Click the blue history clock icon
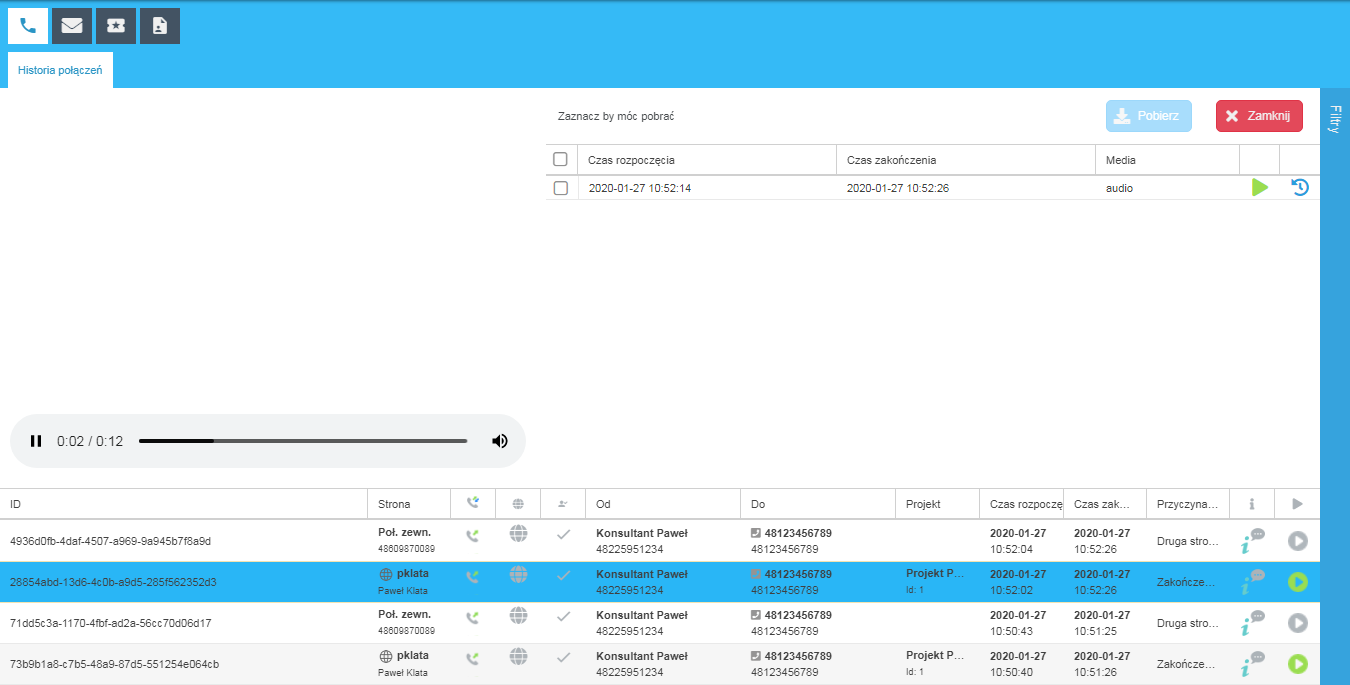The height and width of the screenshot is (685, 1350). [1300, 187]
